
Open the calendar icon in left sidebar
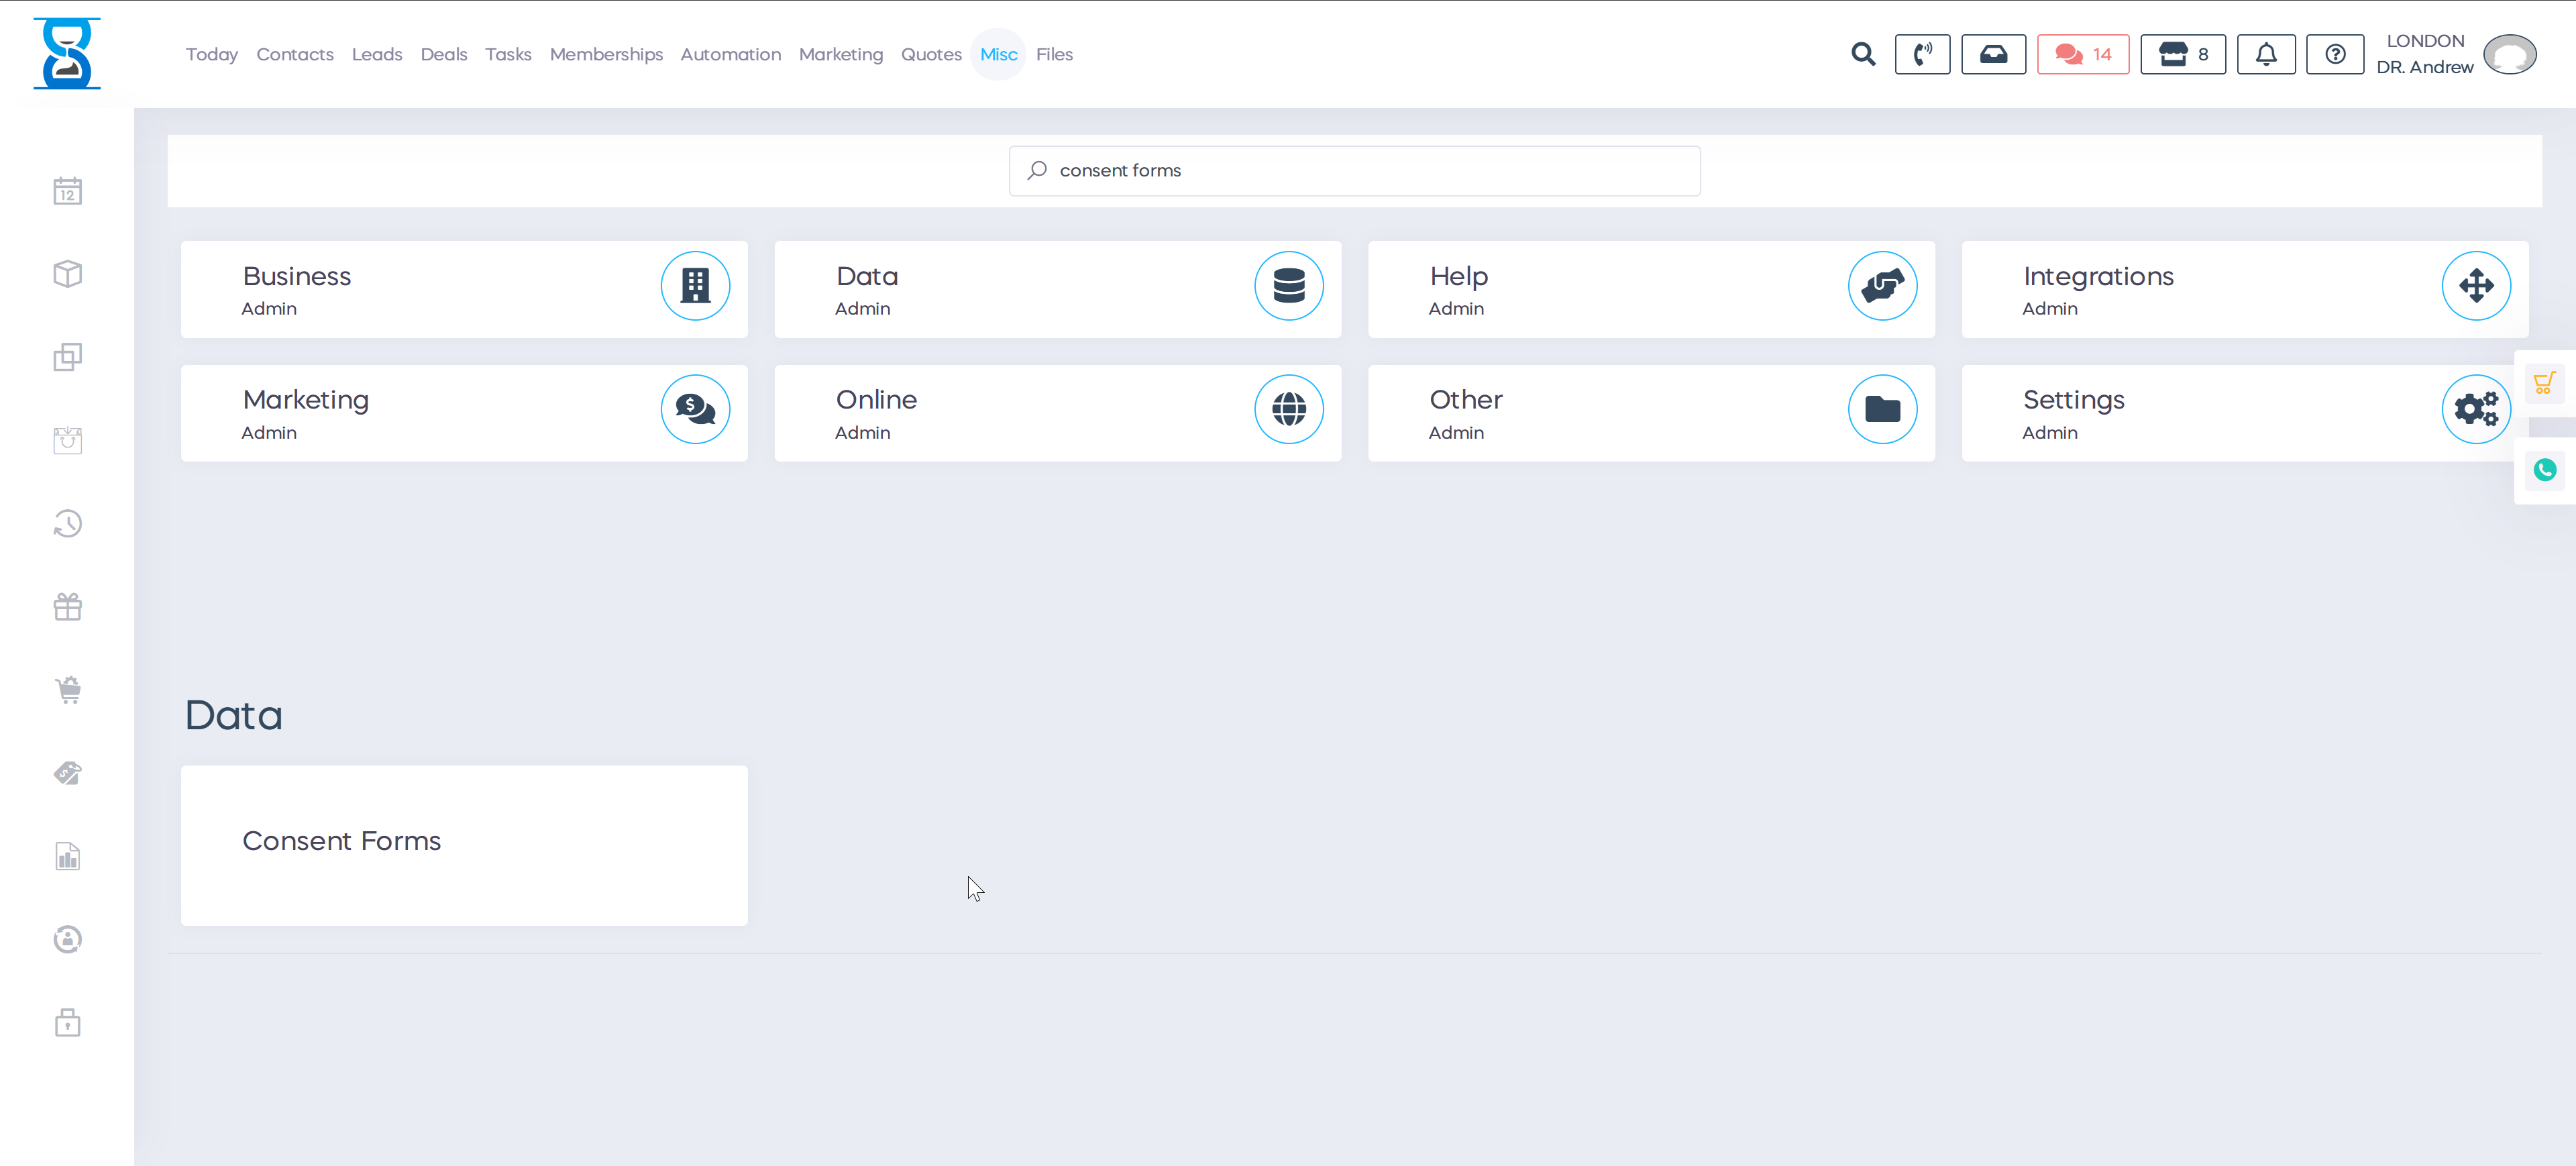[67, 191]
